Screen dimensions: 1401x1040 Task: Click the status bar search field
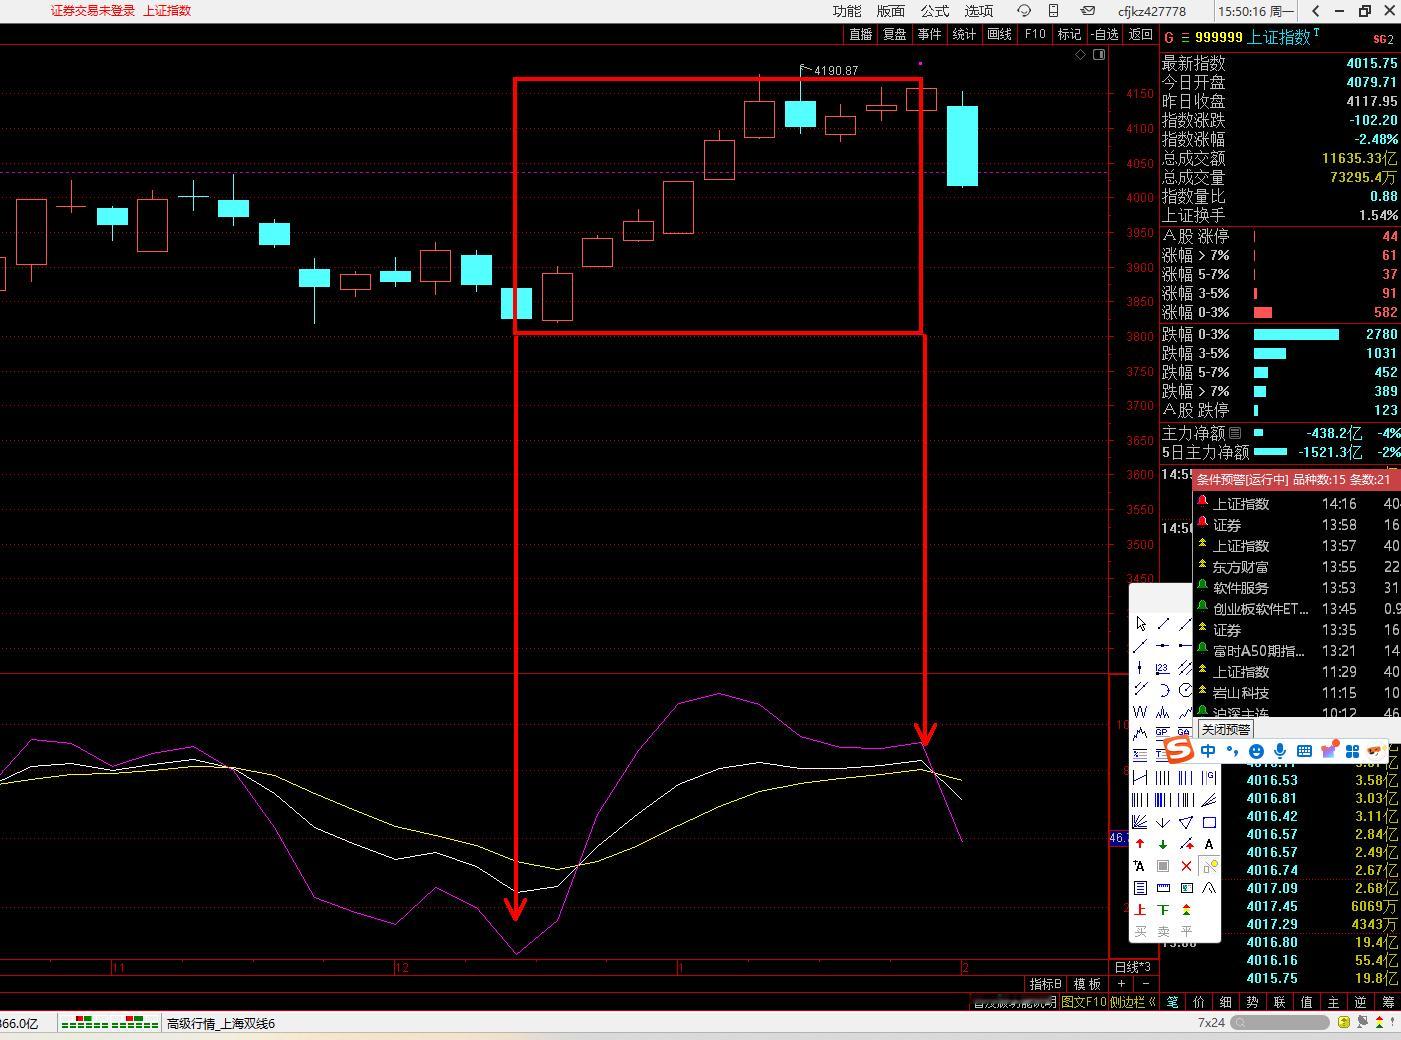[x=1280, y=1022]
